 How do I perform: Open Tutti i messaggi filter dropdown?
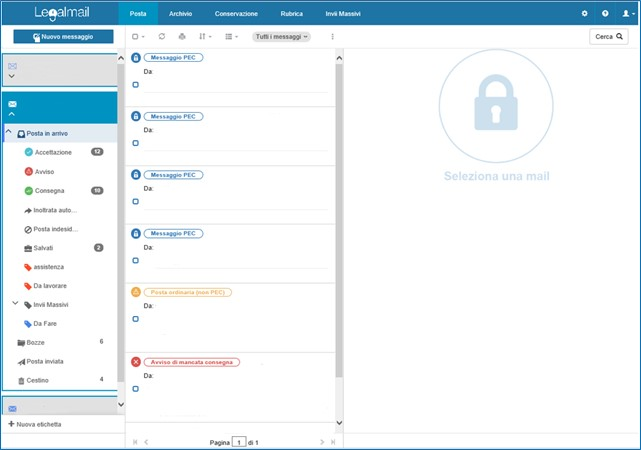pos(281,36)
